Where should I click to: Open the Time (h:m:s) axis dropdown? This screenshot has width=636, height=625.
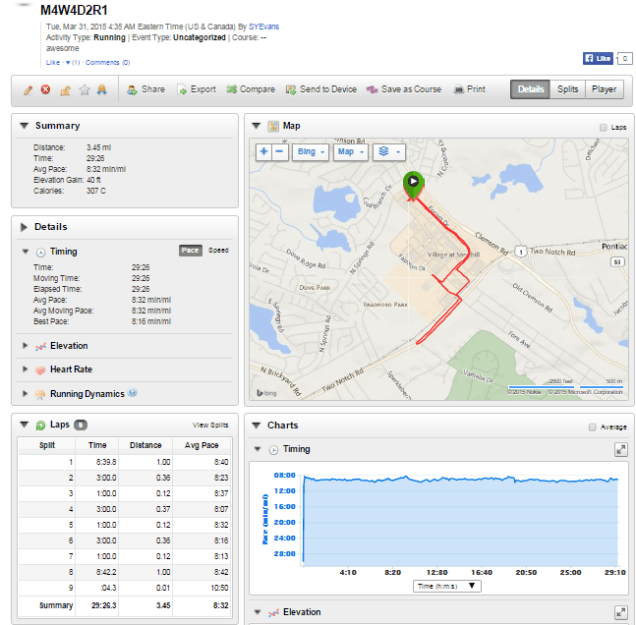click(x=447, y=586)
